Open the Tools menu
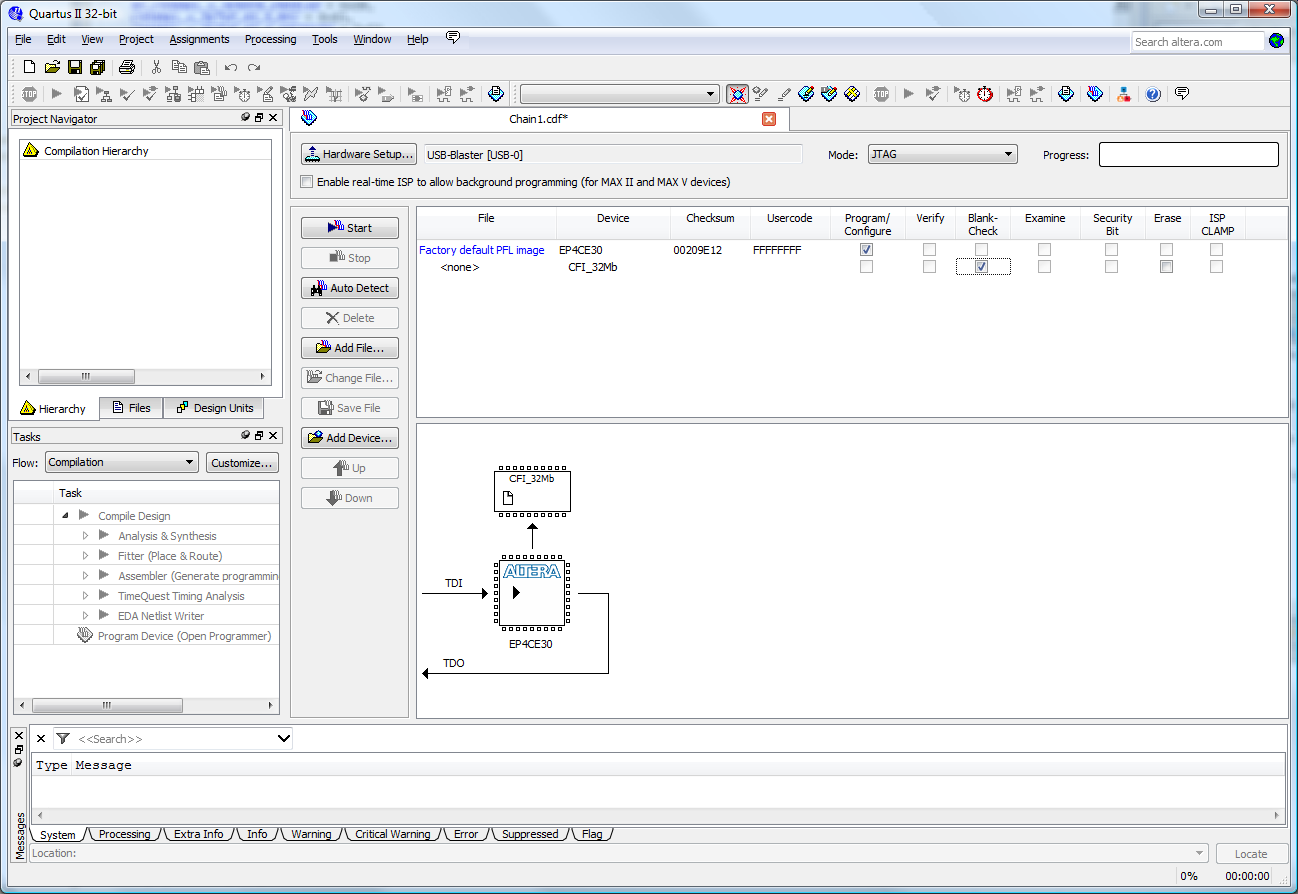 coord(325,39)
